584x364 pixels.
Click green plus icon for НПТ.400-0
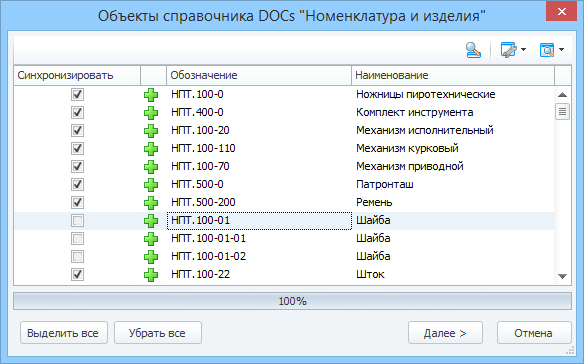(x=151, y=113)
